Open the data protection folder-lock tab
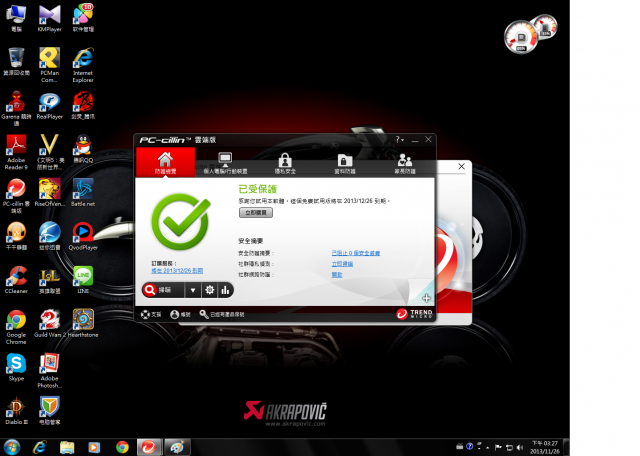The height and width of the screenshot is (456, 640). pyautogui.click(x=345, y=163)
